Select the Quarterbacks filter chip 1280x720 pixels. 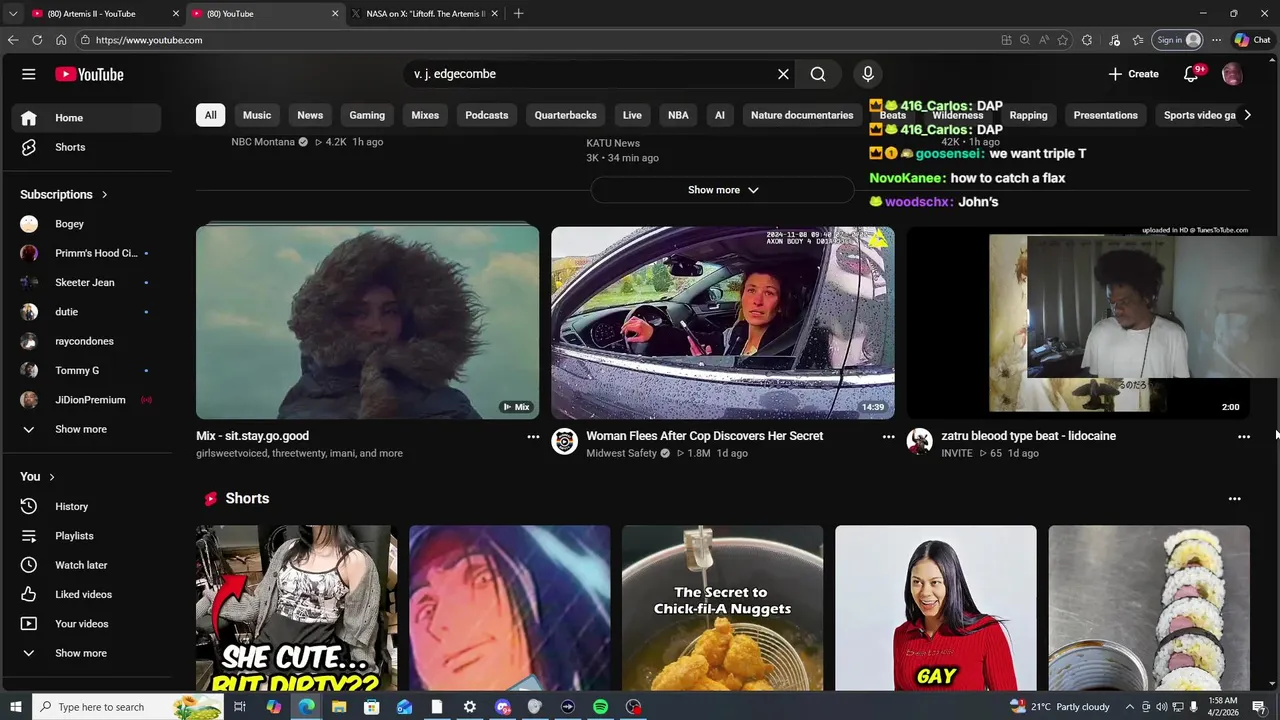[566, 115]
